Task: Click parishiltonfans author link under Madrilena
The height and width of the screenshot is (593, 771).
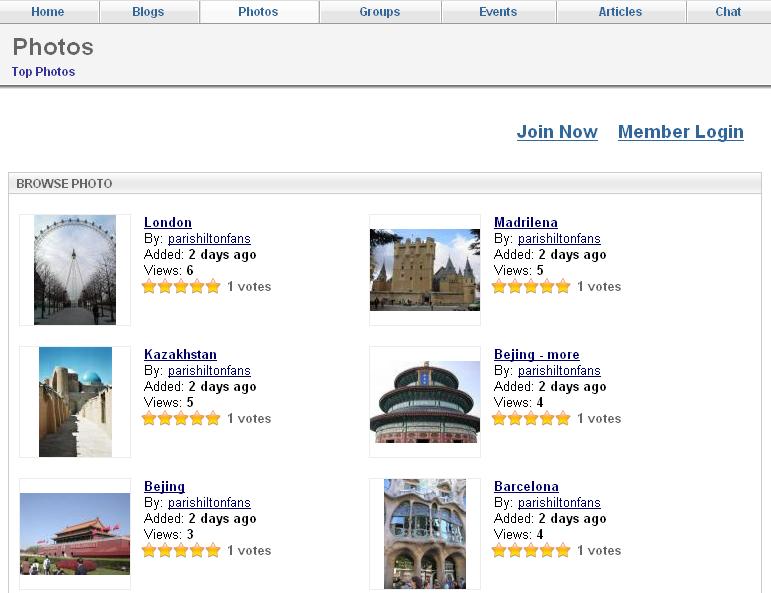Action: 559,239
